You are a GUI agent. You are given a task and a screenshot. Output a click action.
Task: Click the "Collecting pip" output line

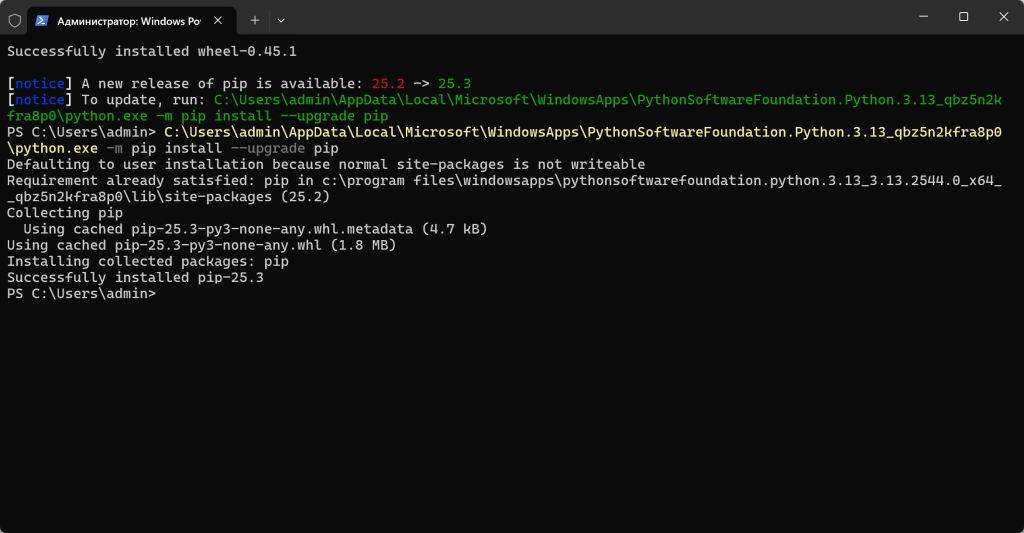pyautogui.click(x=64, y=213)
